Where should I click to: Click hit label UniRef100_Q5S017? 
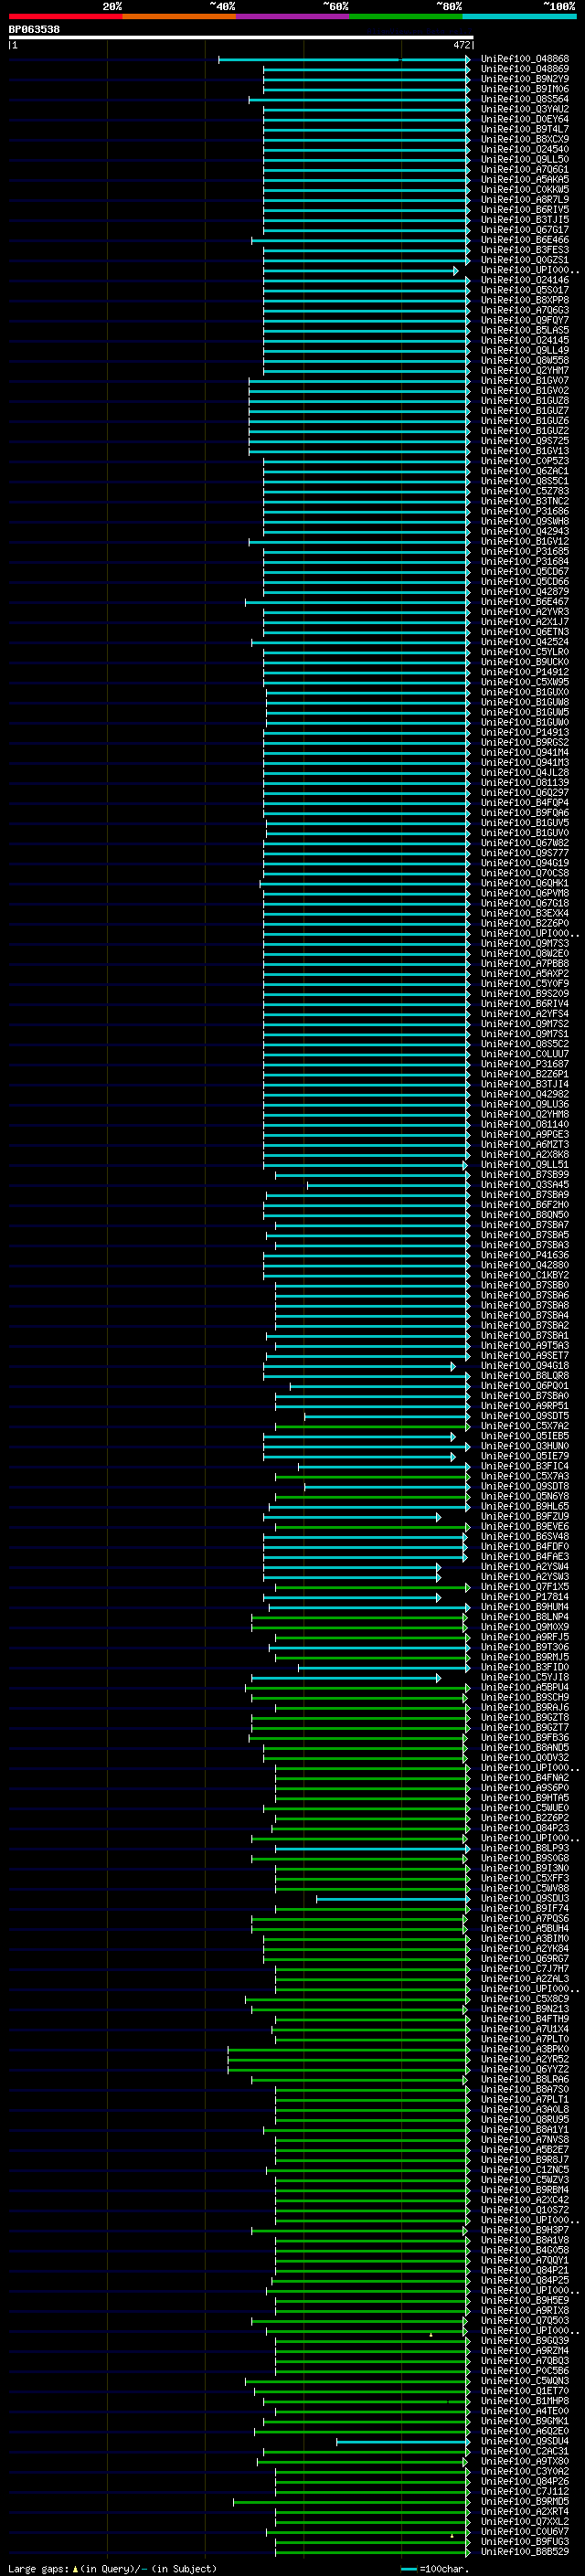524,290
